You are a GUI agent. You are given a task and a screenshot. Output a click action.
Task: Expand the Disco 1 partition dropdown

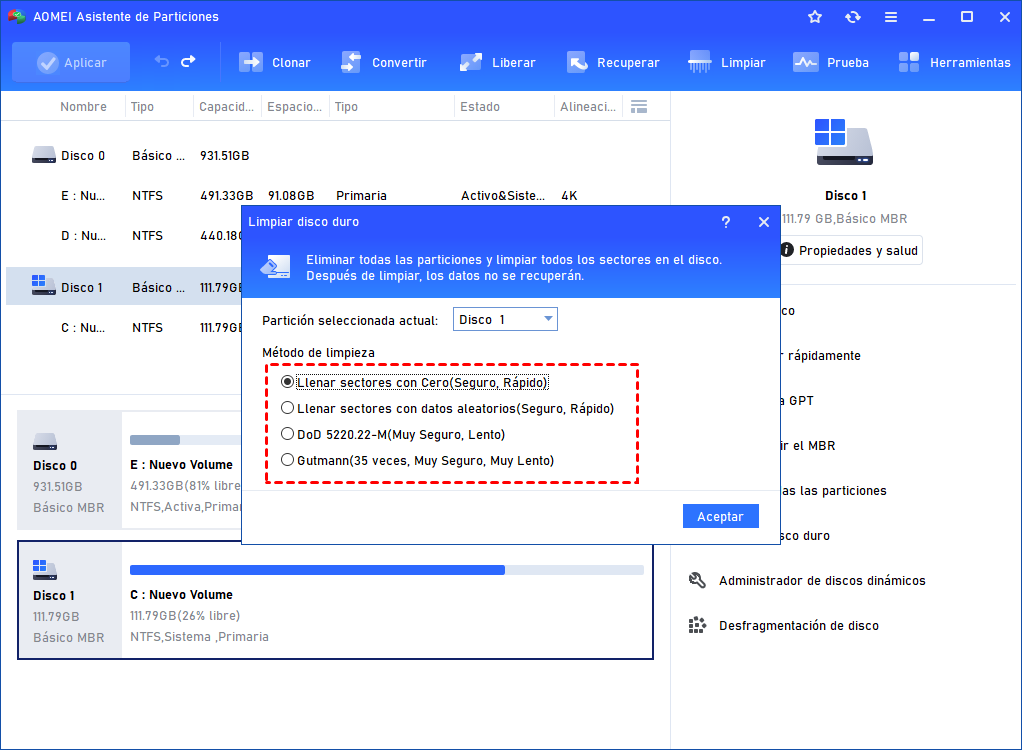pyautogui.click(x=505, y=319)
